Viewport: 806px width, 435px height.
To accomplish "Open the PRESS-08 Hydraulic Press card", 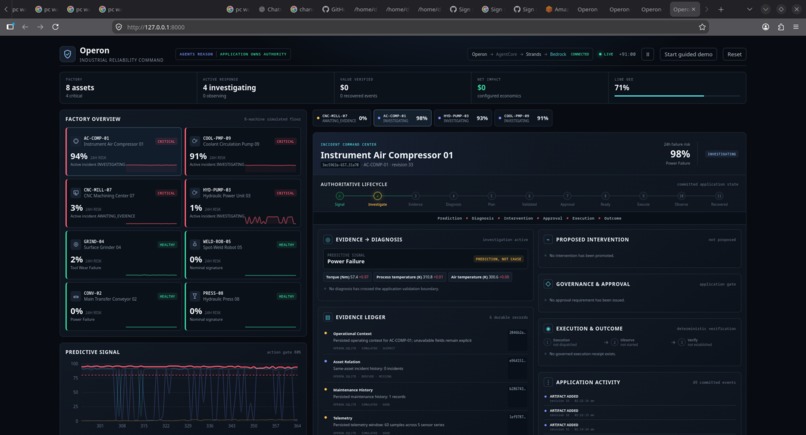I will (243, 306).
